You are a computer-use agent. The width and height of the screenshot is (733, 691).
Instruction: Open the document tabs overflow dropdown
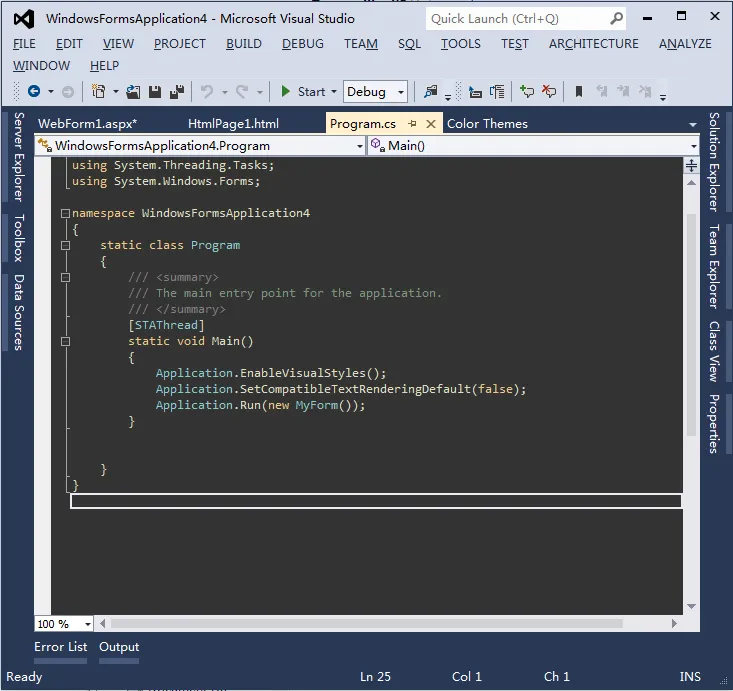pos(693,125)
